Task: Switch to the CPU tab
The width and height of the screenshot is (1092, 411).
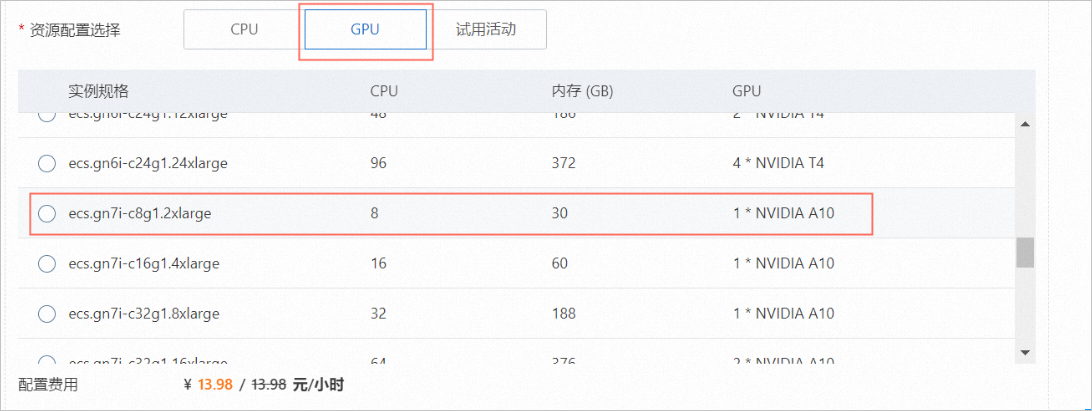Action: click(244, 30)
